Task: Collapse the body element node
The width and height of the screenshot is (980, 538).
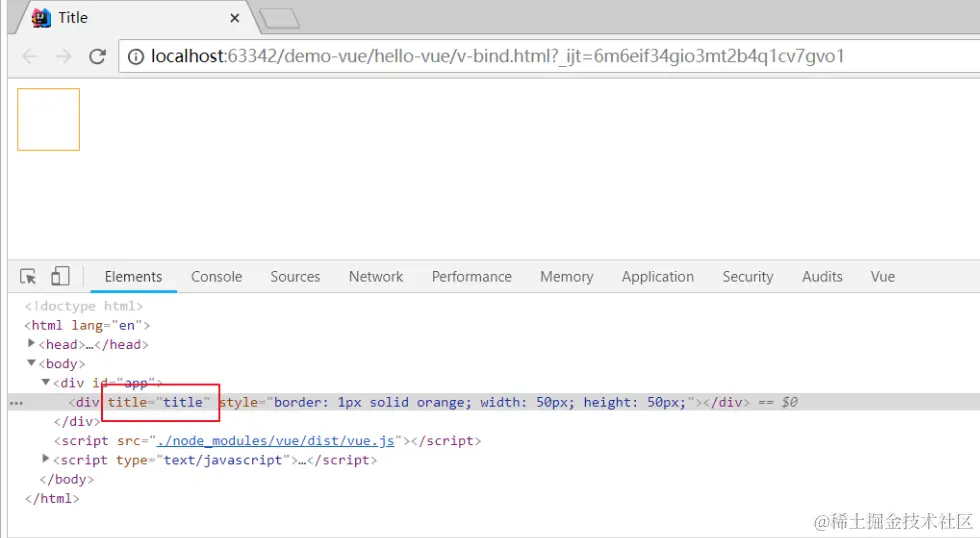Action: tap(31, 362)
